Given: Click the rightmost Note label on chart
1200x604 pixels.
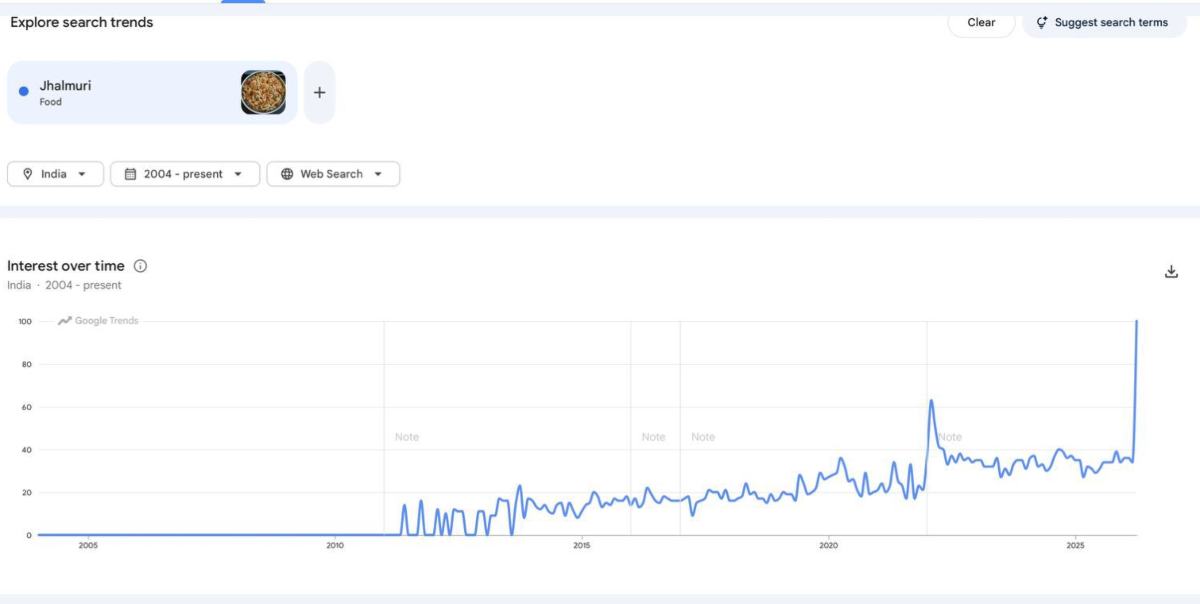Looking at the screenshot, I should [950, 437].
